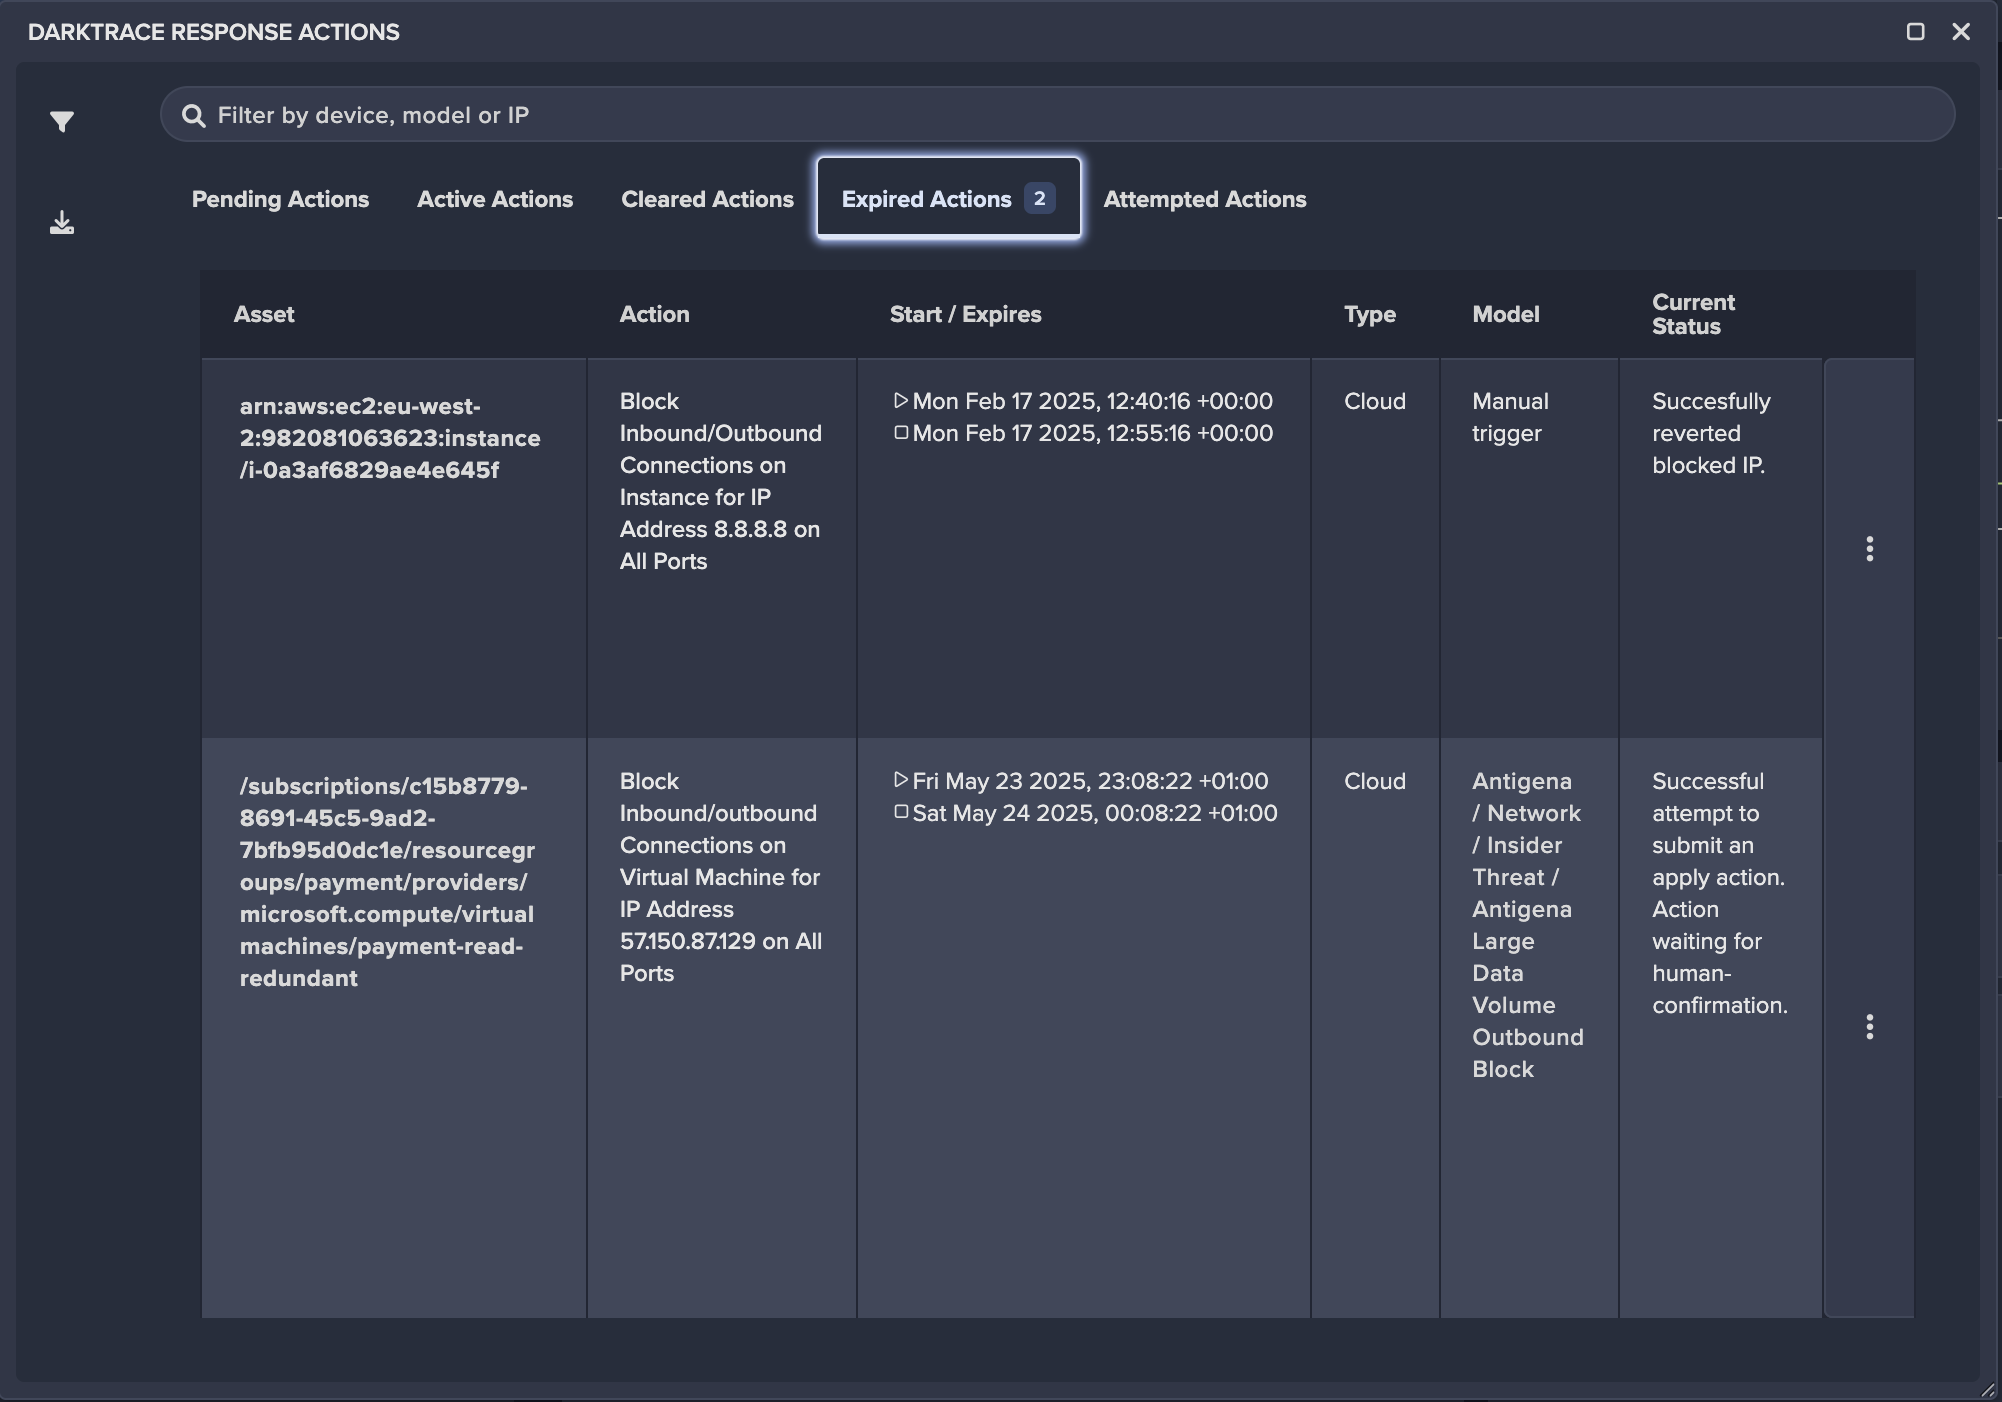Click the Action column header

click(654, 314)
